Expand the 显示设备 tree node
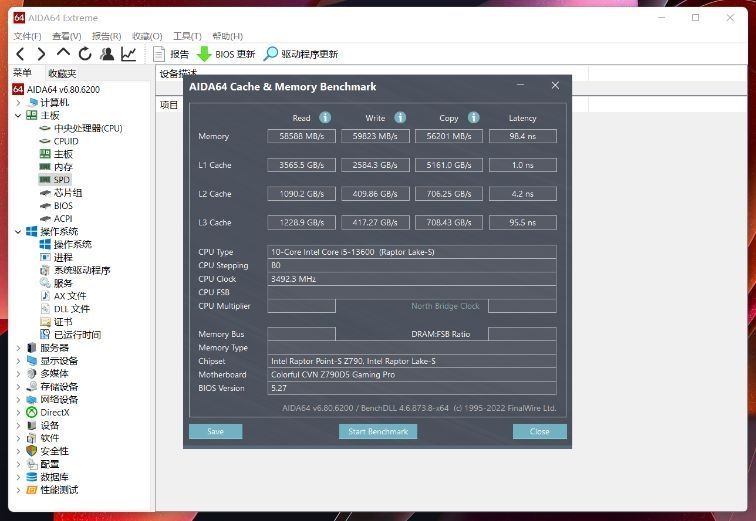Screen dimensions: 756x521 click(x=18, y=361)
